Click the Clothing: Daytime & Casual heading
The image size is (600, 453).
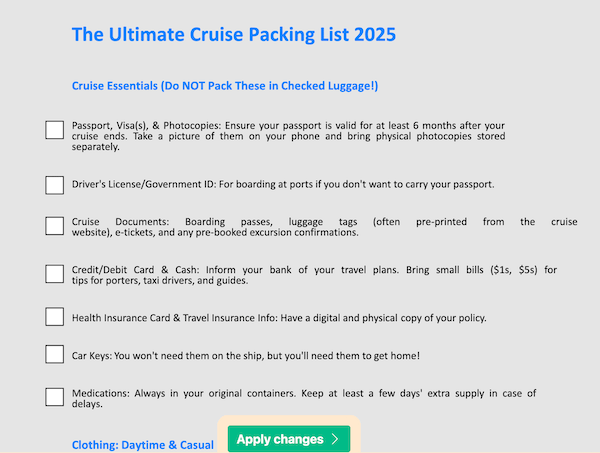pyautogui.click(x=143, y=444)
